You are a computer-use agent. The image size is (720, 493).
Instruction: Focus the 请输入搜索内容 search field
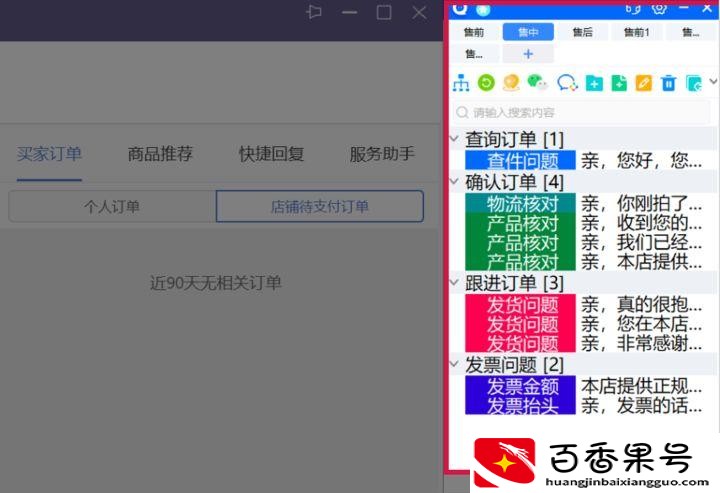pyautogui.click(x=581, y=112)
